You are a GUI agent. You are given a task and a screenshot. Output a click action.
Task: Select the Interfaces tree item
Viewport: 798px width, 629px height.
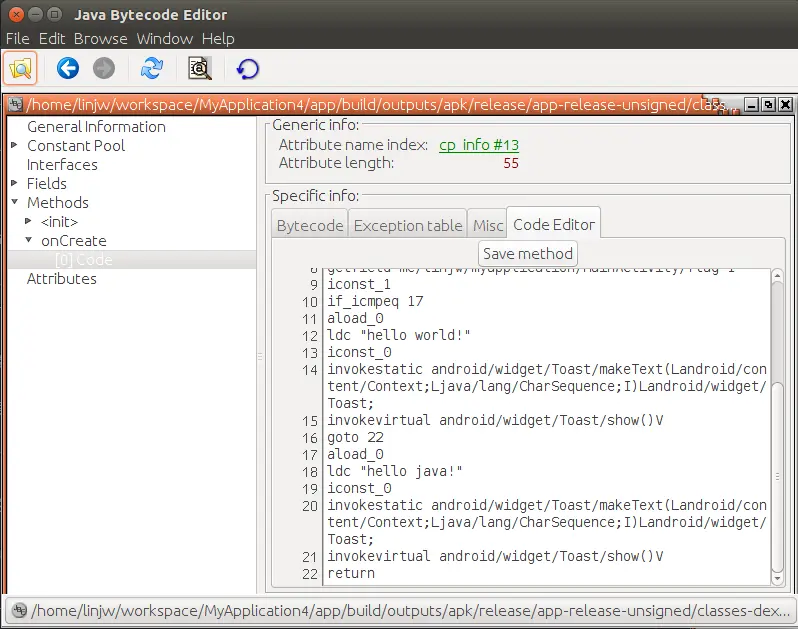(x=62, y=164)
